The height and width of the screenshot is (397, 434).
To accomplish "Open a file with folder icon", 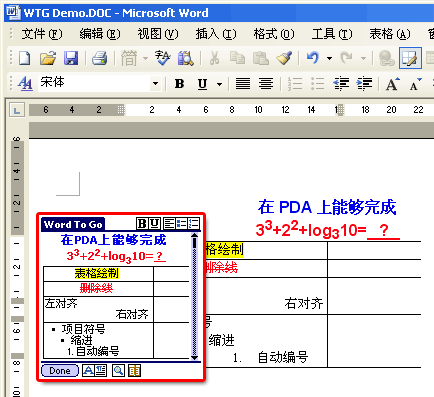I will click(48, 58).
